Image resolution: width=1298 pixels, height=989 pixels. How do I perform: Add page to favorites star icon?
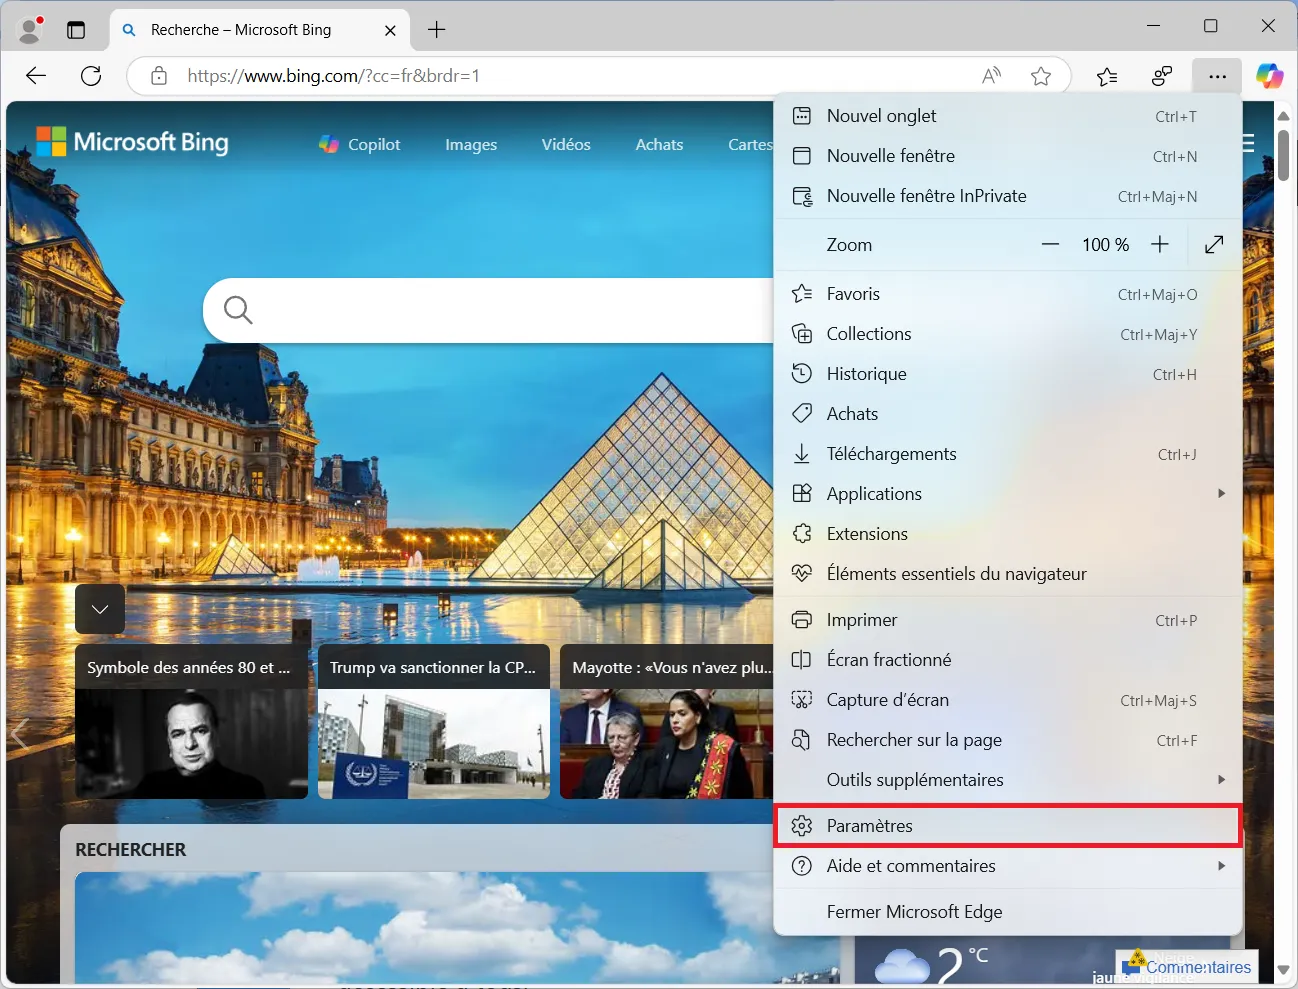click(x=1041, y=76)
